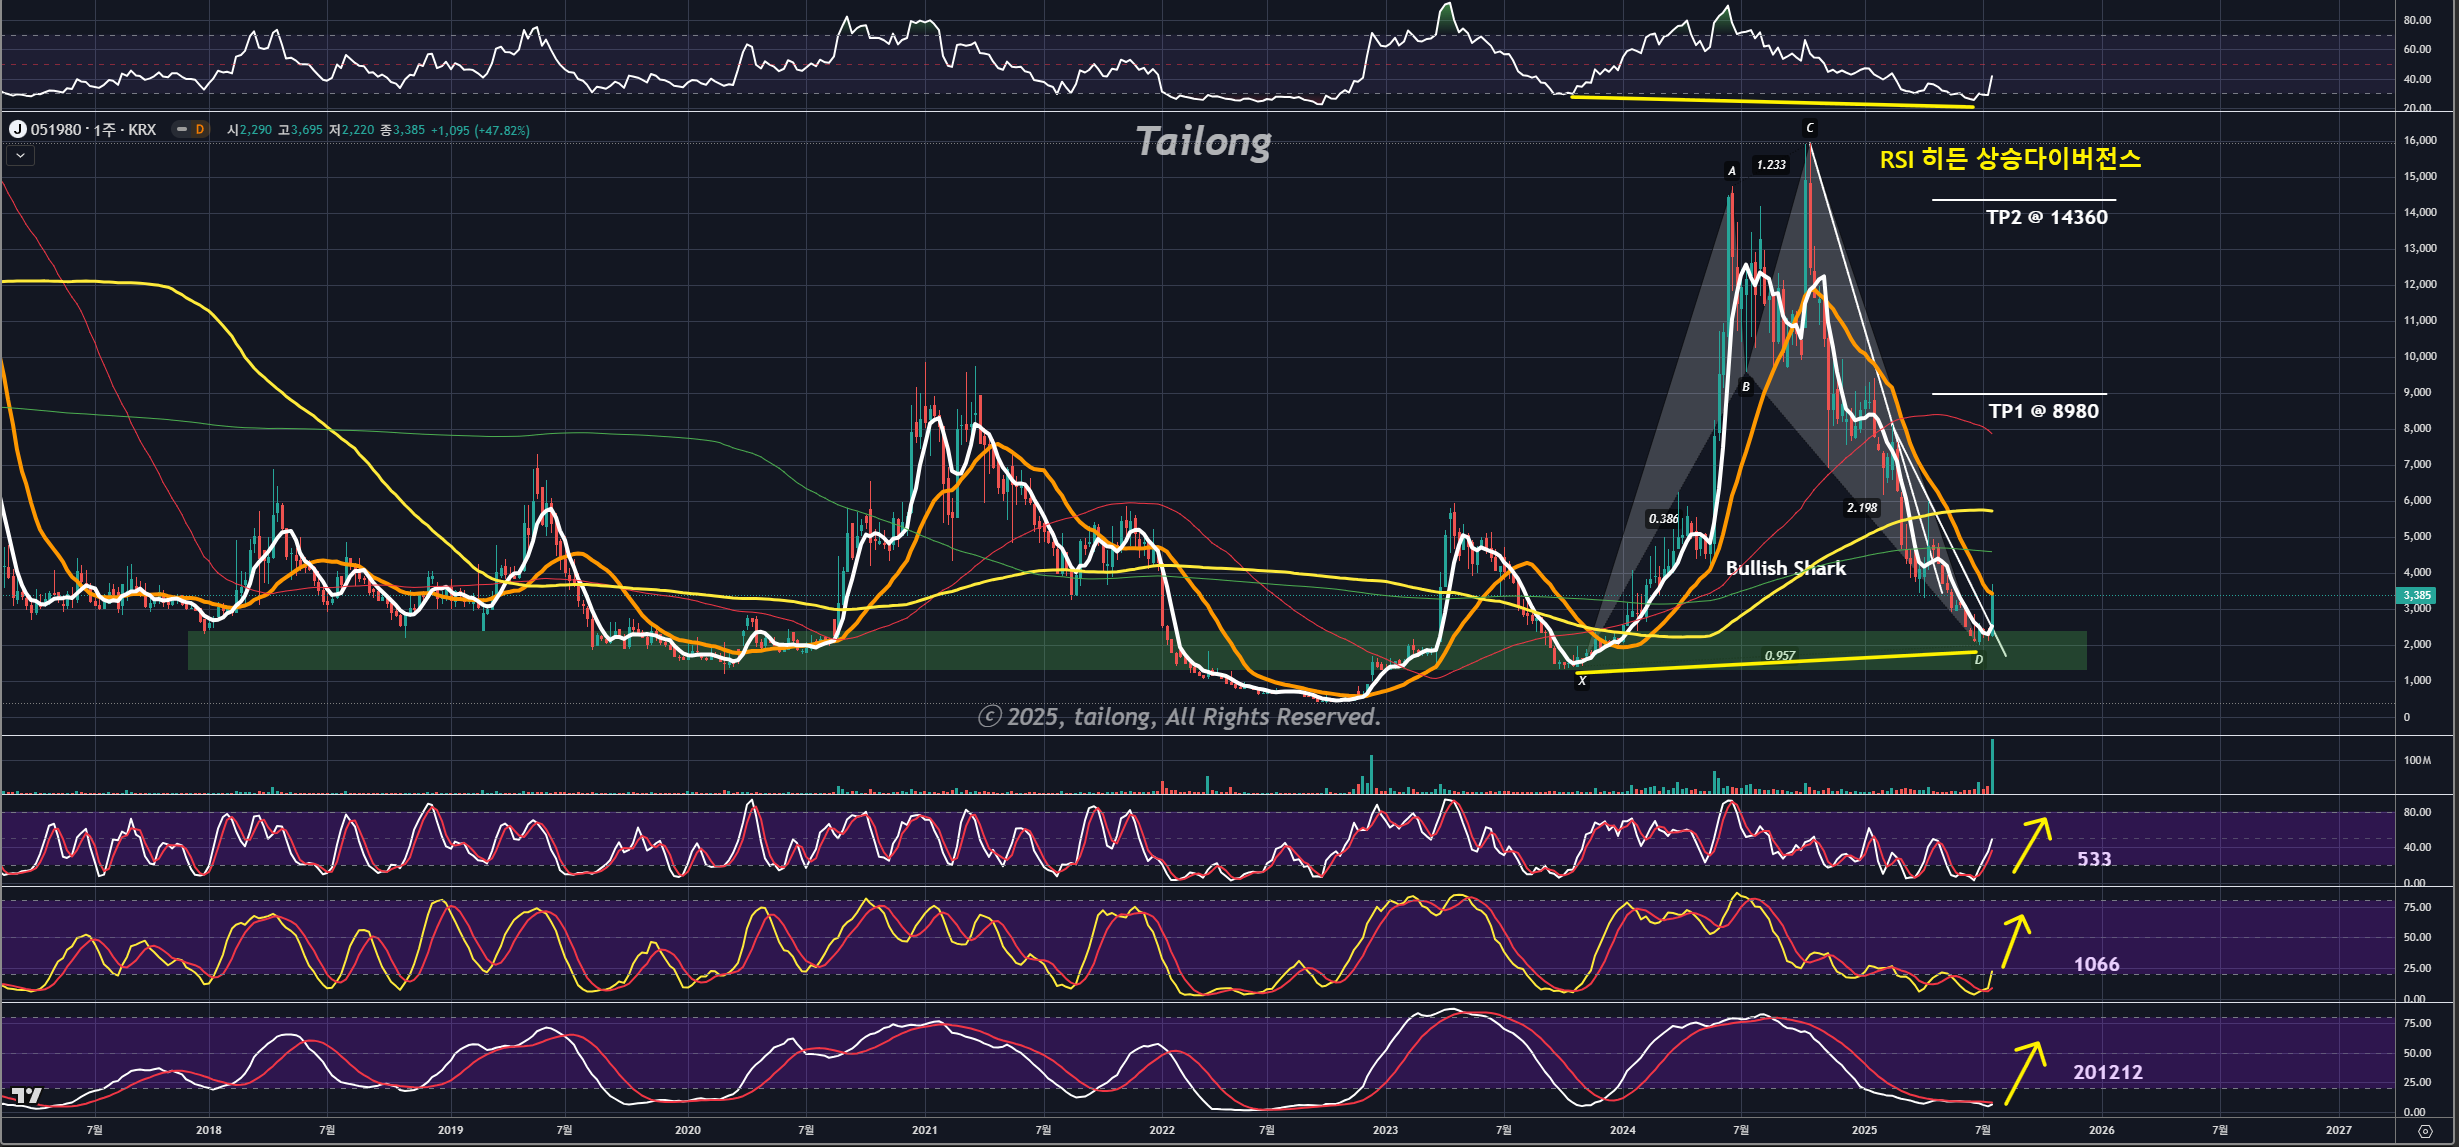The image size is (2459, 1147).
Task: Select the TP2 @ 14360 label
Action: click(x=2046, y=217)
